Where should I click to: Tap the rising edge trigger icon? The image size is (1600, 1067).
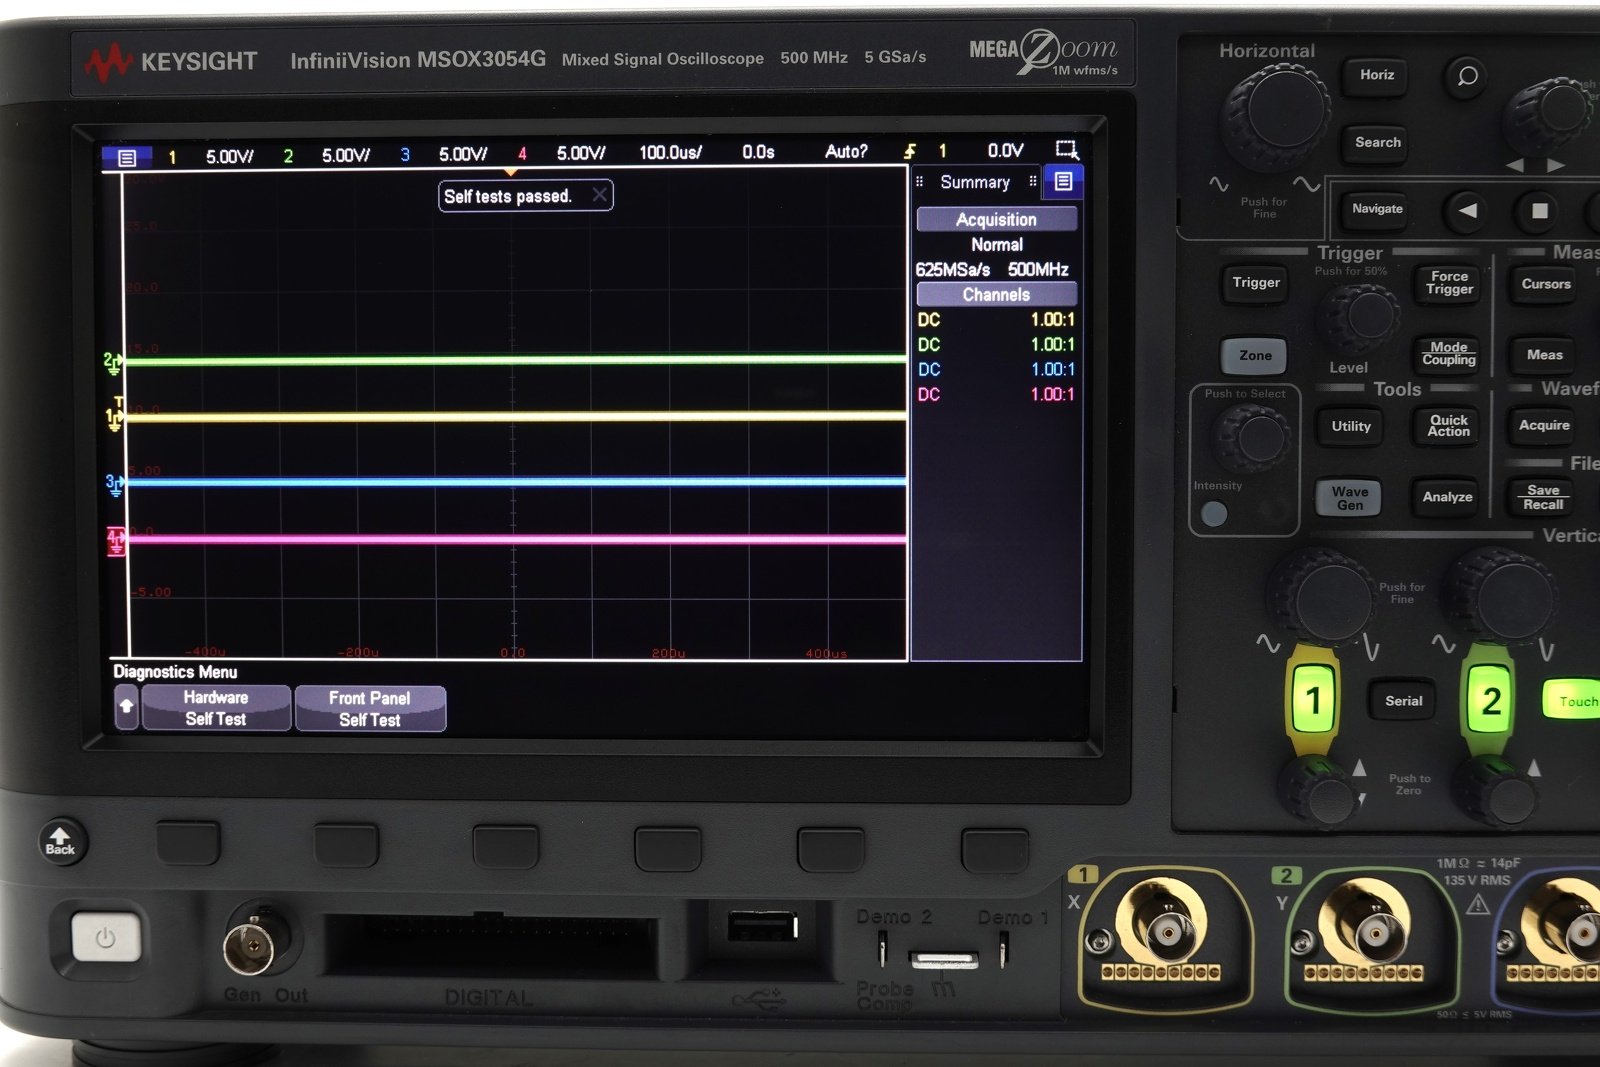[909, 151]
